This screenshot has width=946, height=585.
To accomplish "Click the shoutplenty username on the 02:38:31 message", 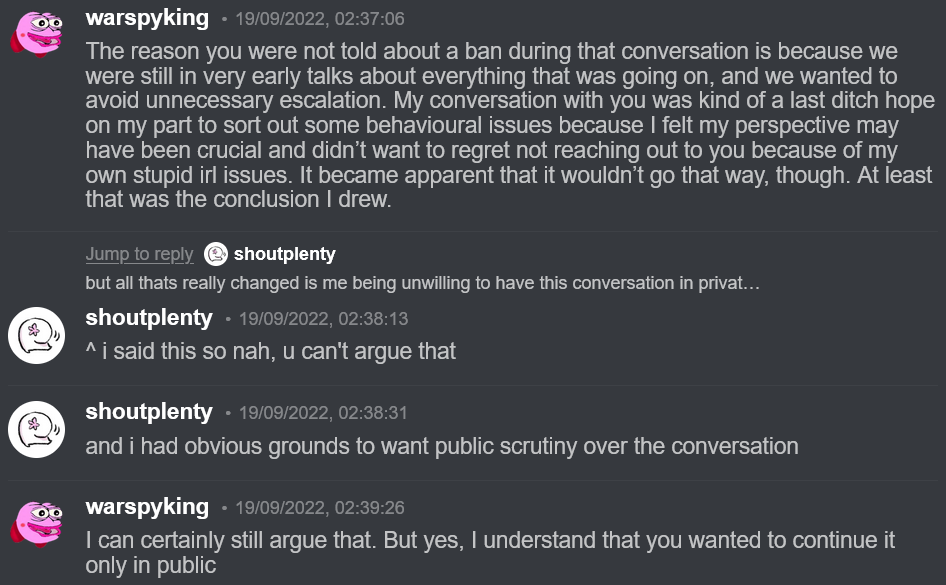I will (x=149, y=412).
